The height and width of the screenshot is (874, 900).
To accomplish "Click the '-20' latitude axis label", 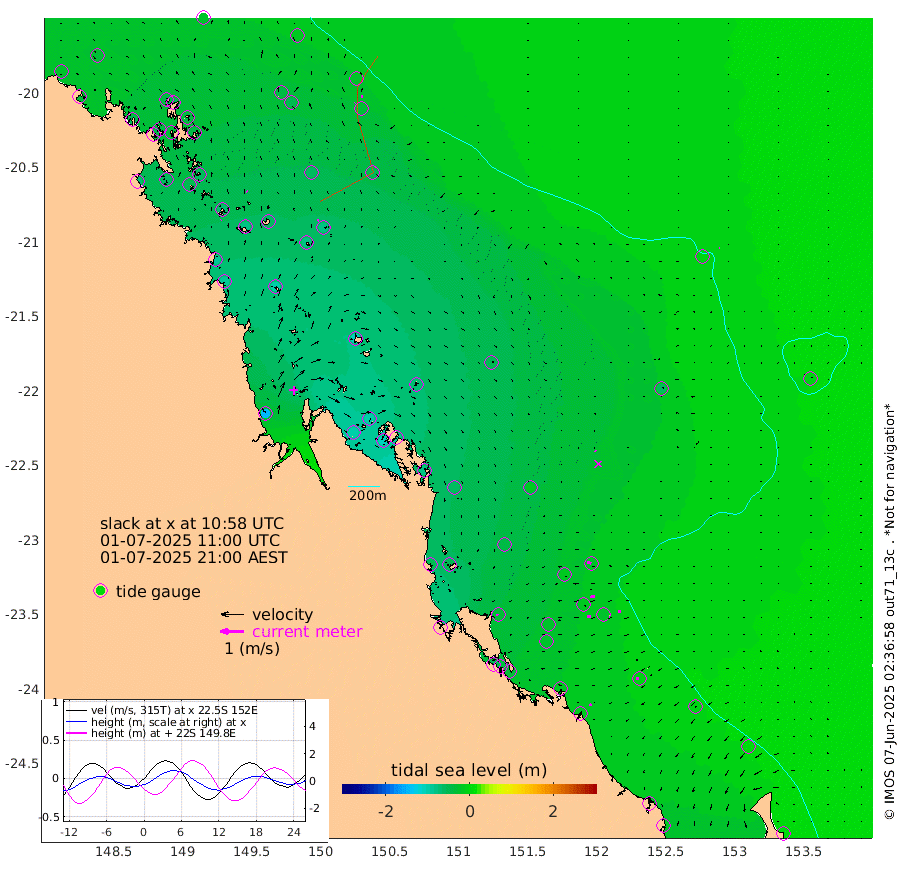I will 29,93.
